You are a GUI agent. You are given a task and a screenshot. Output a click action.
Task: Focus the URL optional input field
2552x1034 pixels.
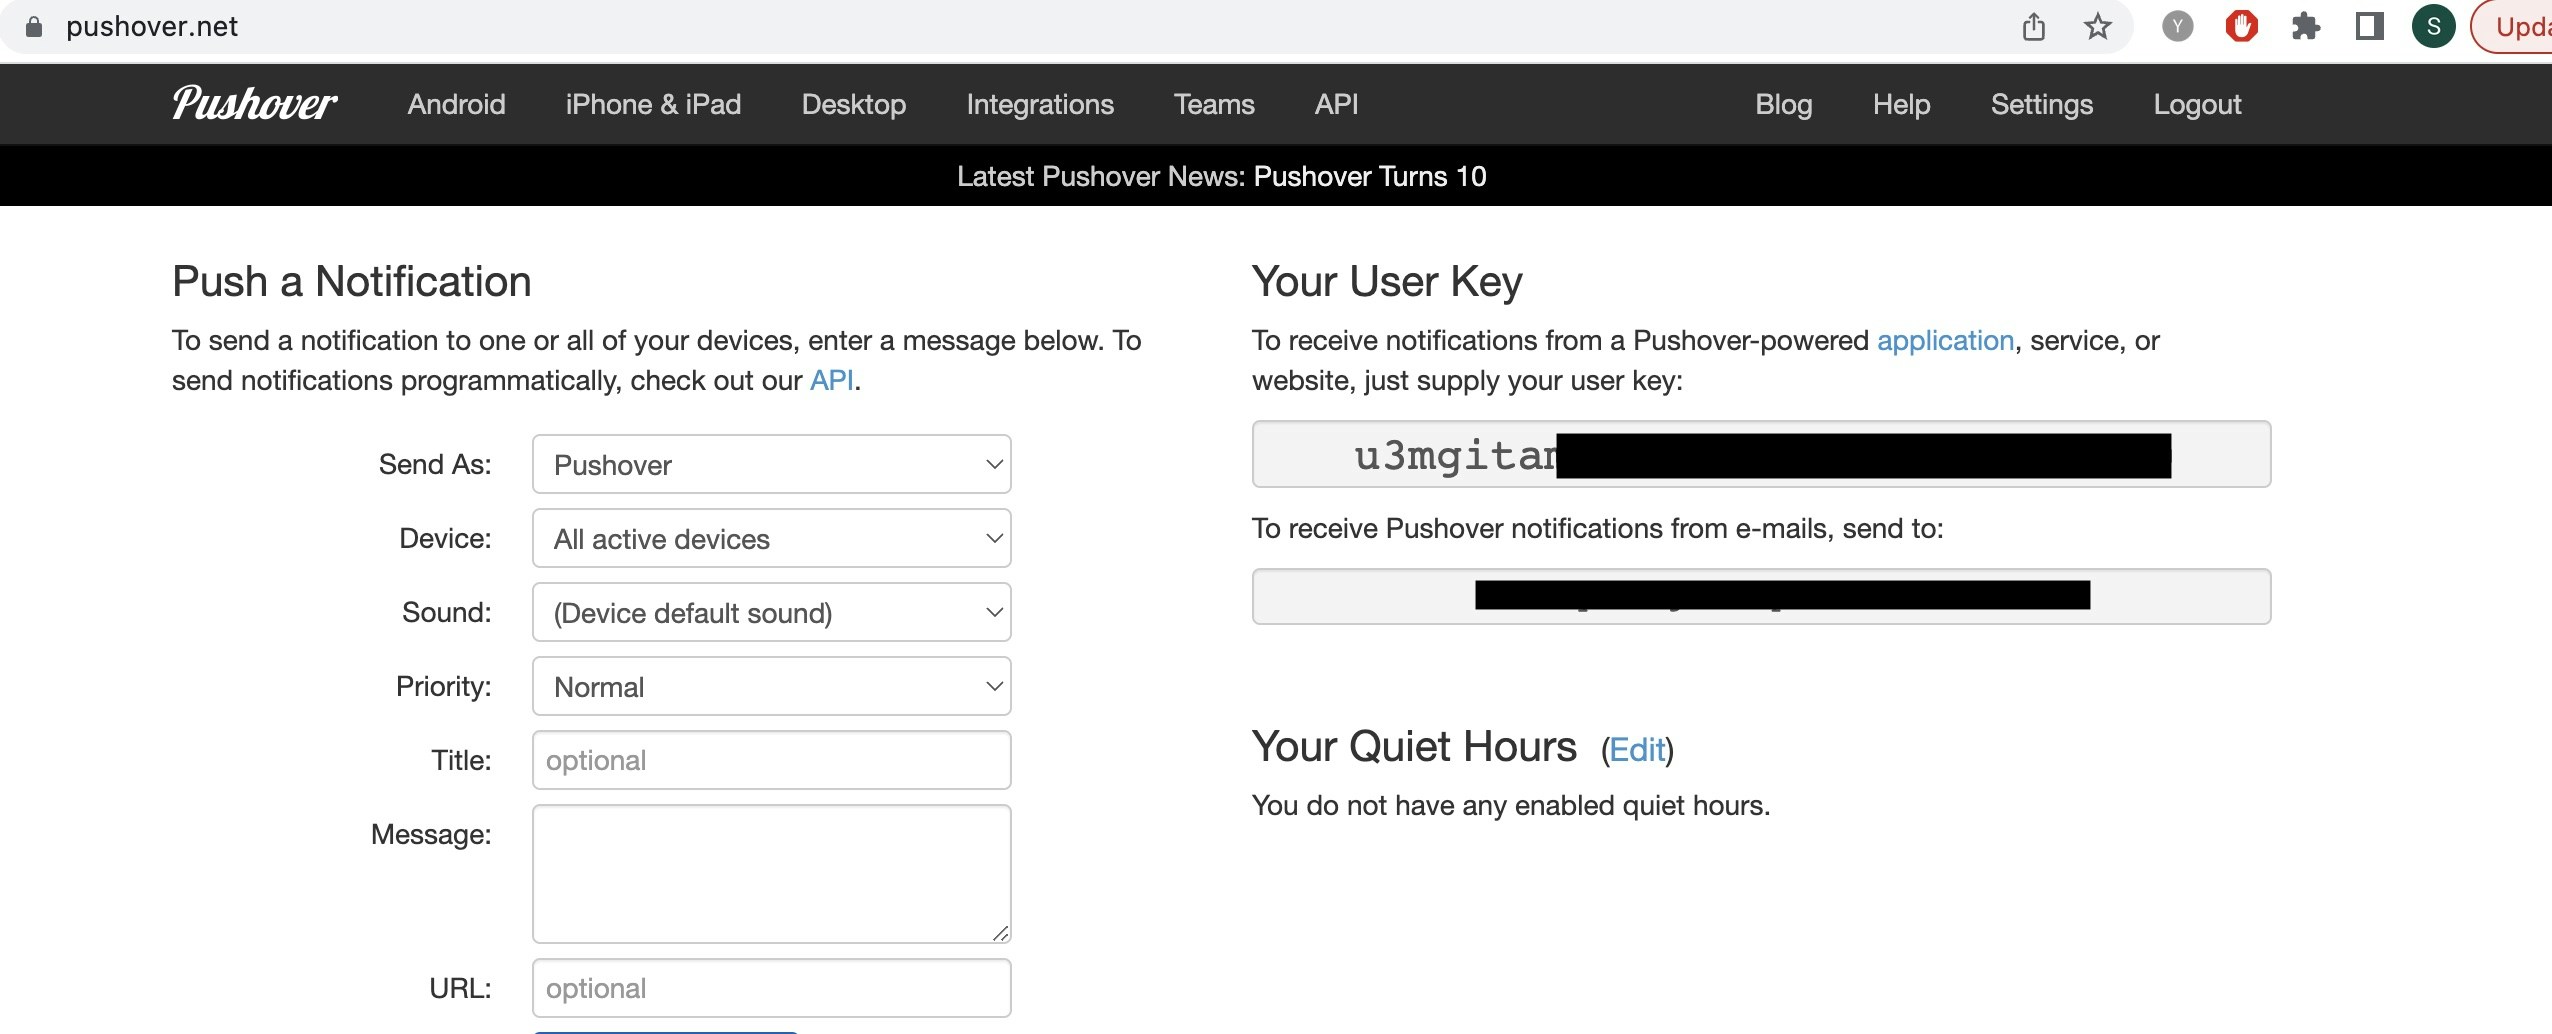tap(772, 988)
